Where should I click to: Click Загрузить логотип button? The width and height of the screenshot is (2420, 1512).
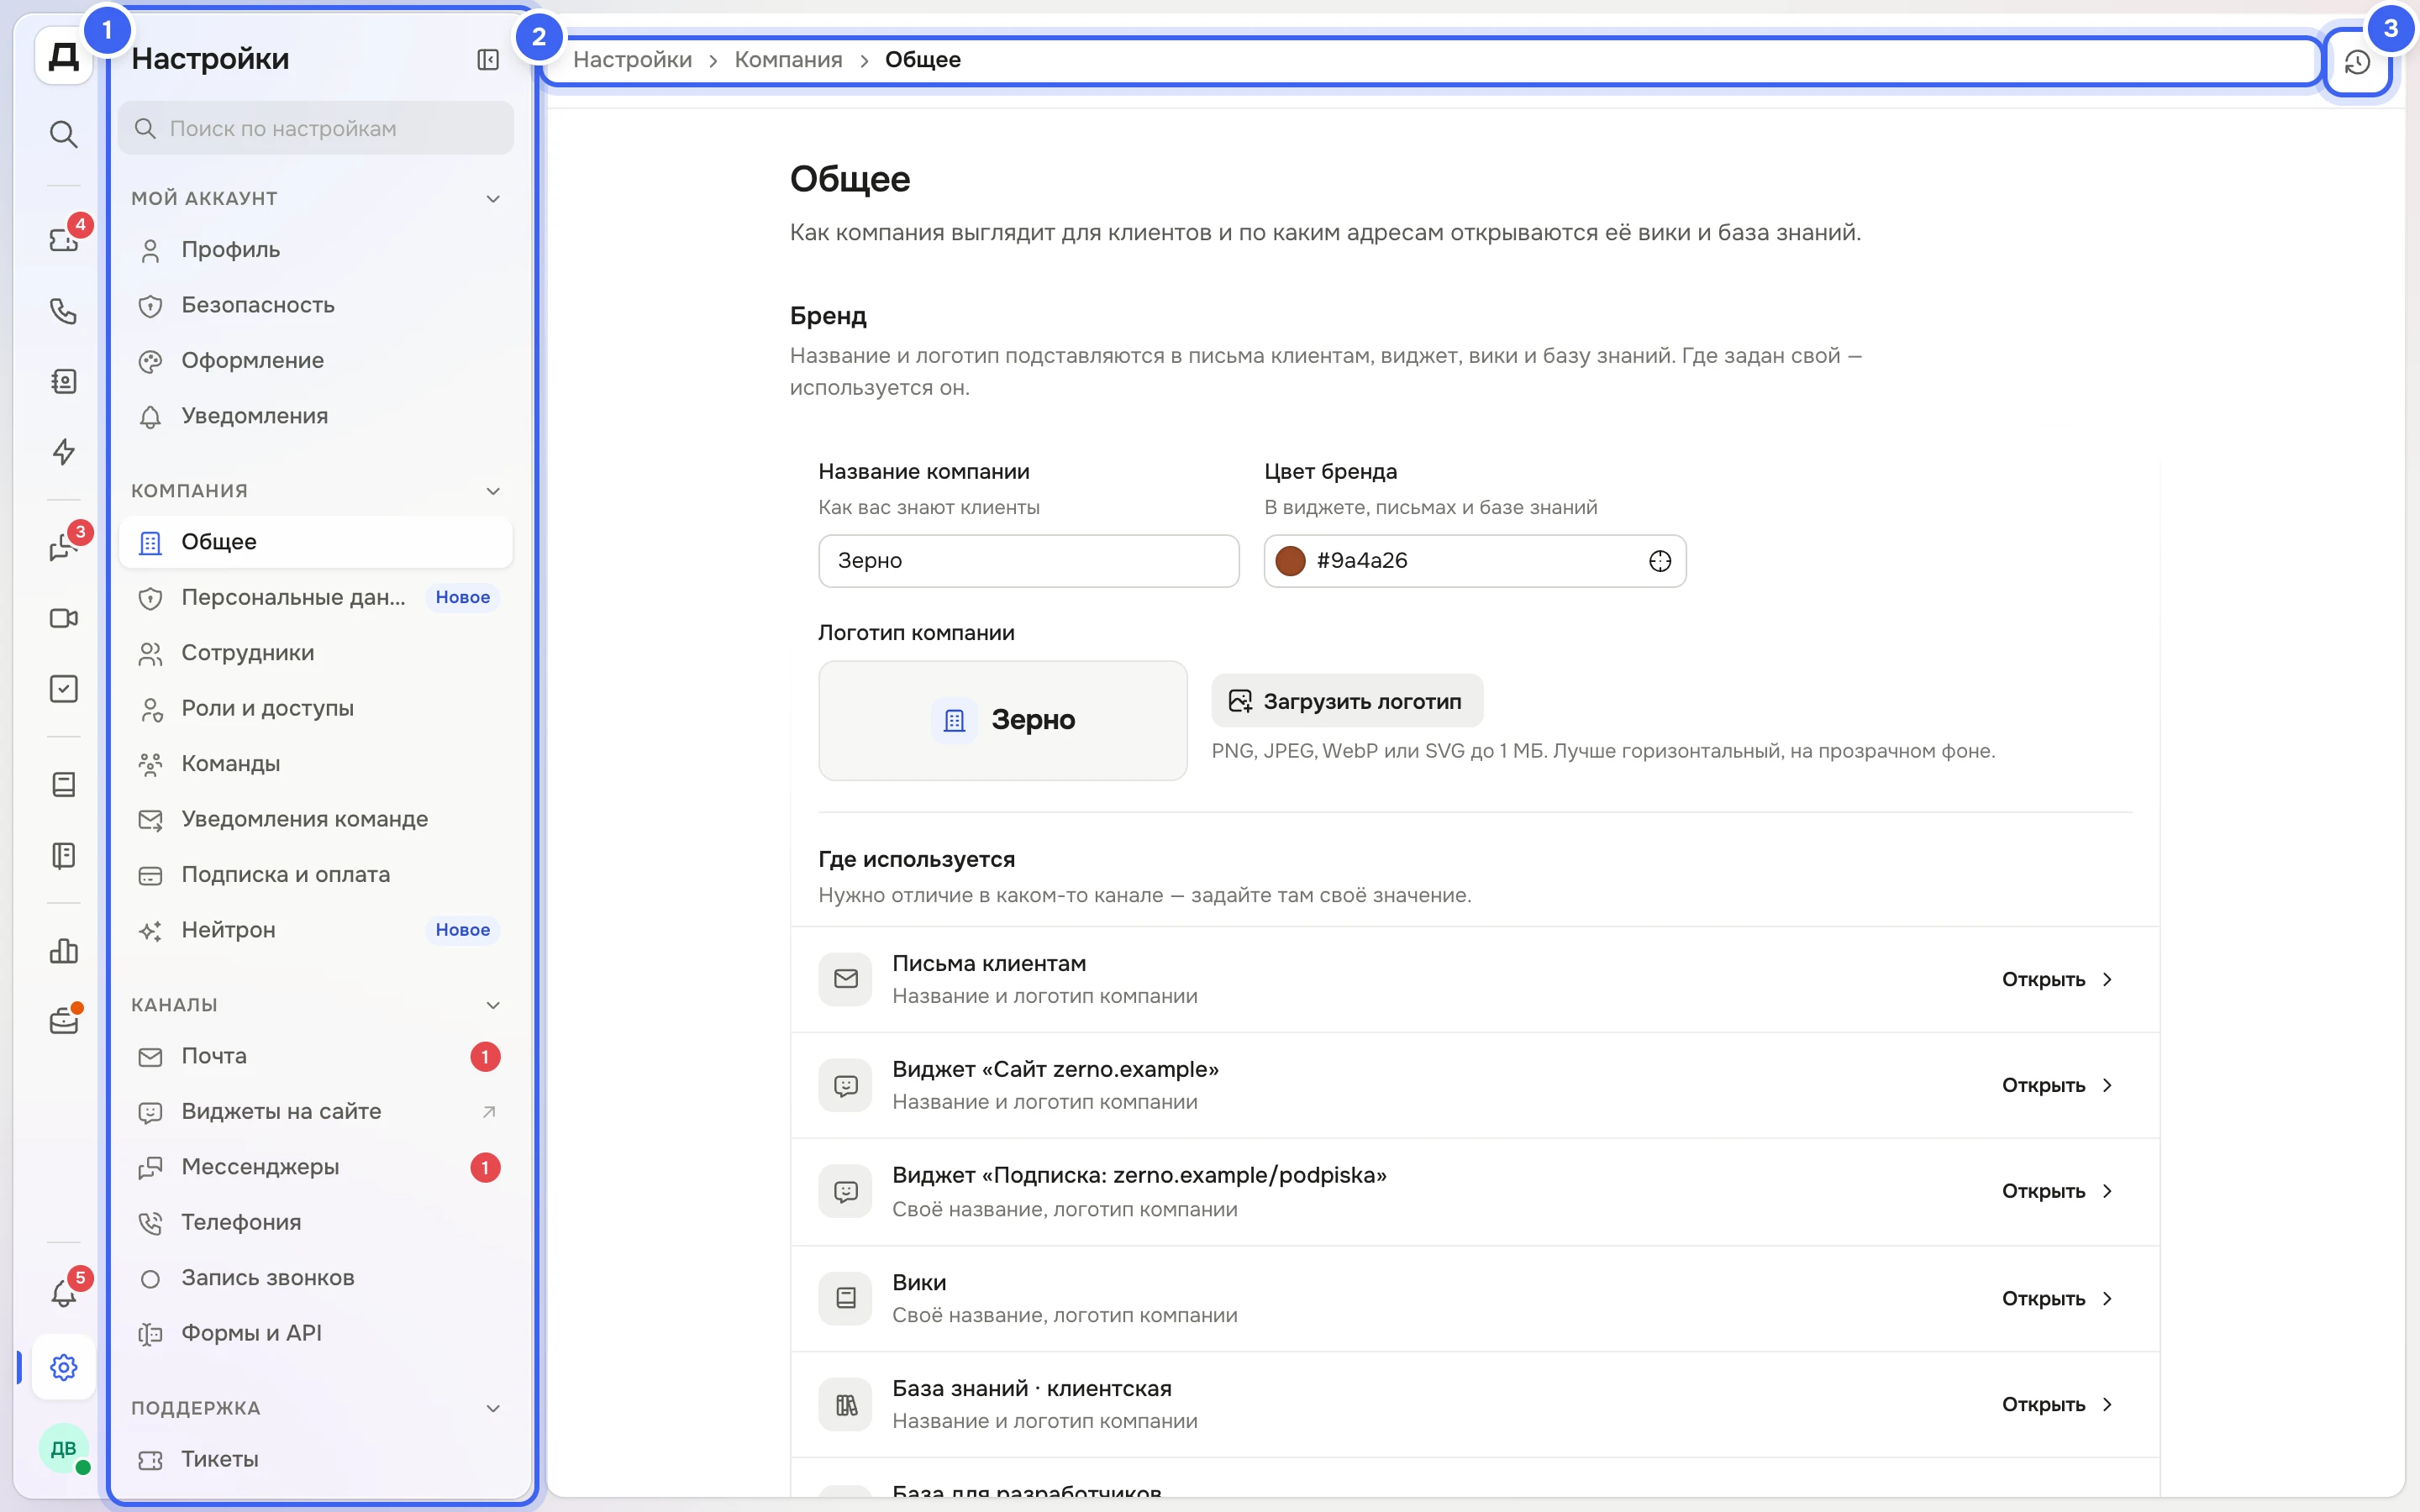pos(1347,701)
